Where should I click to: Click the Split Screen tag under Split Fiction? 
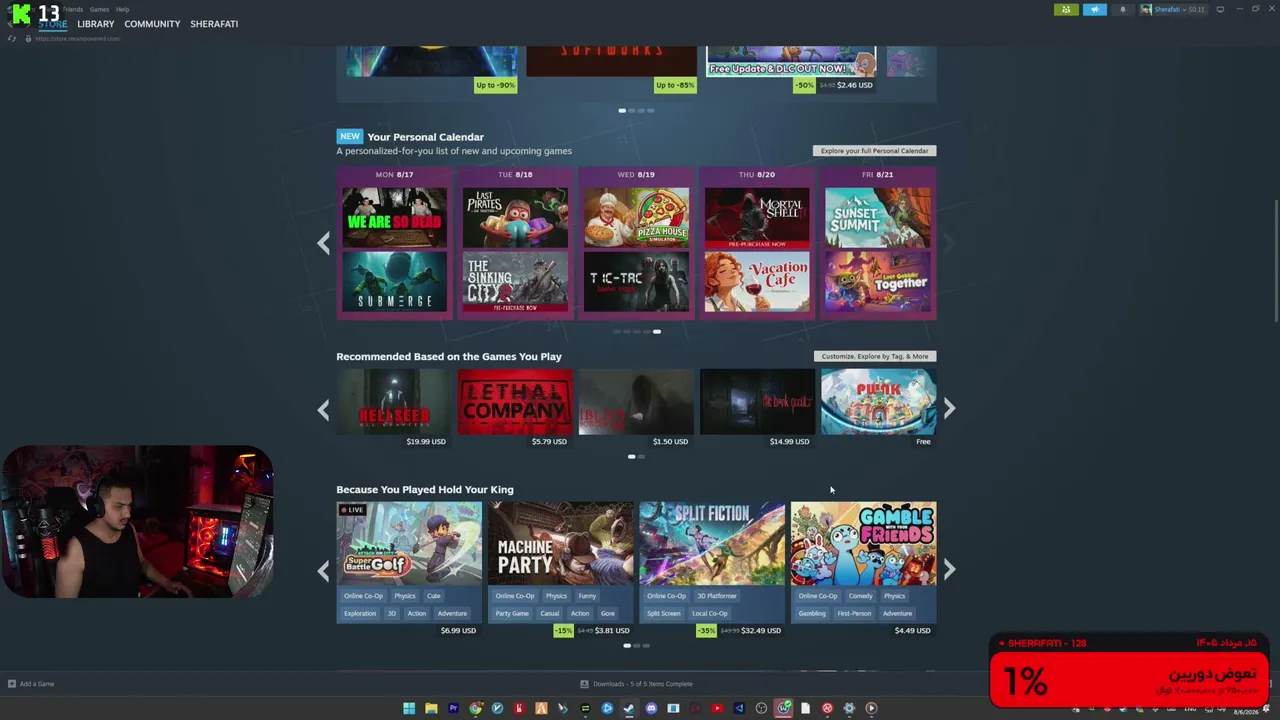pos(663,613)
